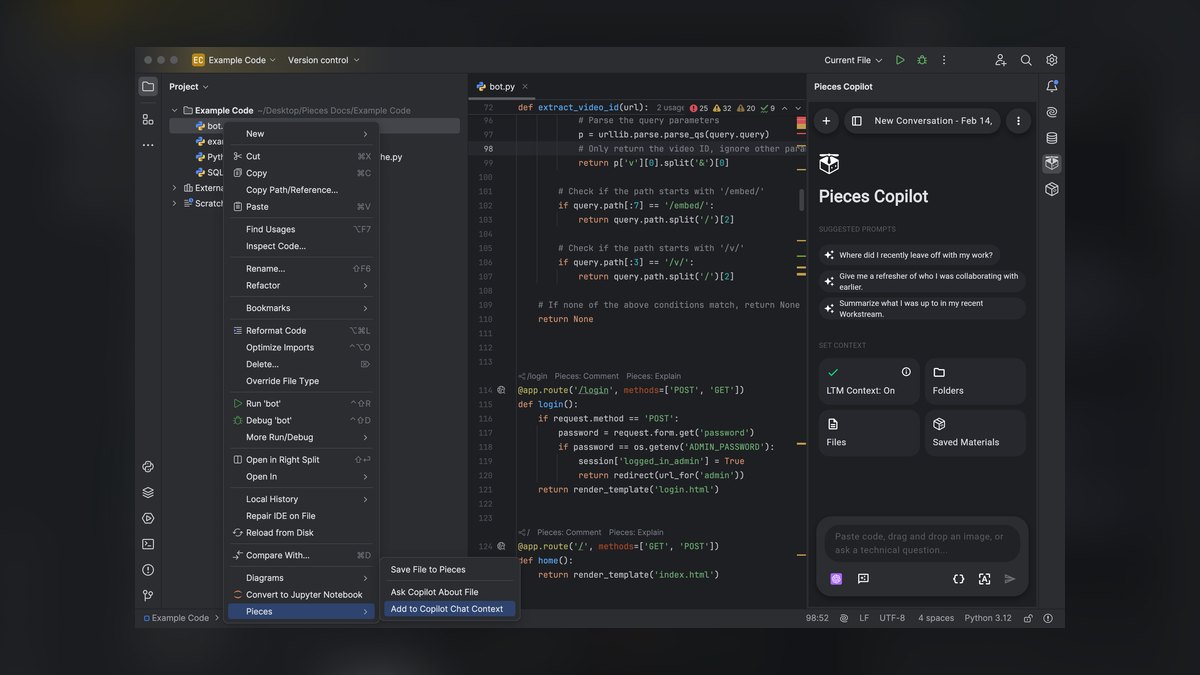Open the New submenu
Viewport: 1200px width, 675px height.
coord(301,134)
